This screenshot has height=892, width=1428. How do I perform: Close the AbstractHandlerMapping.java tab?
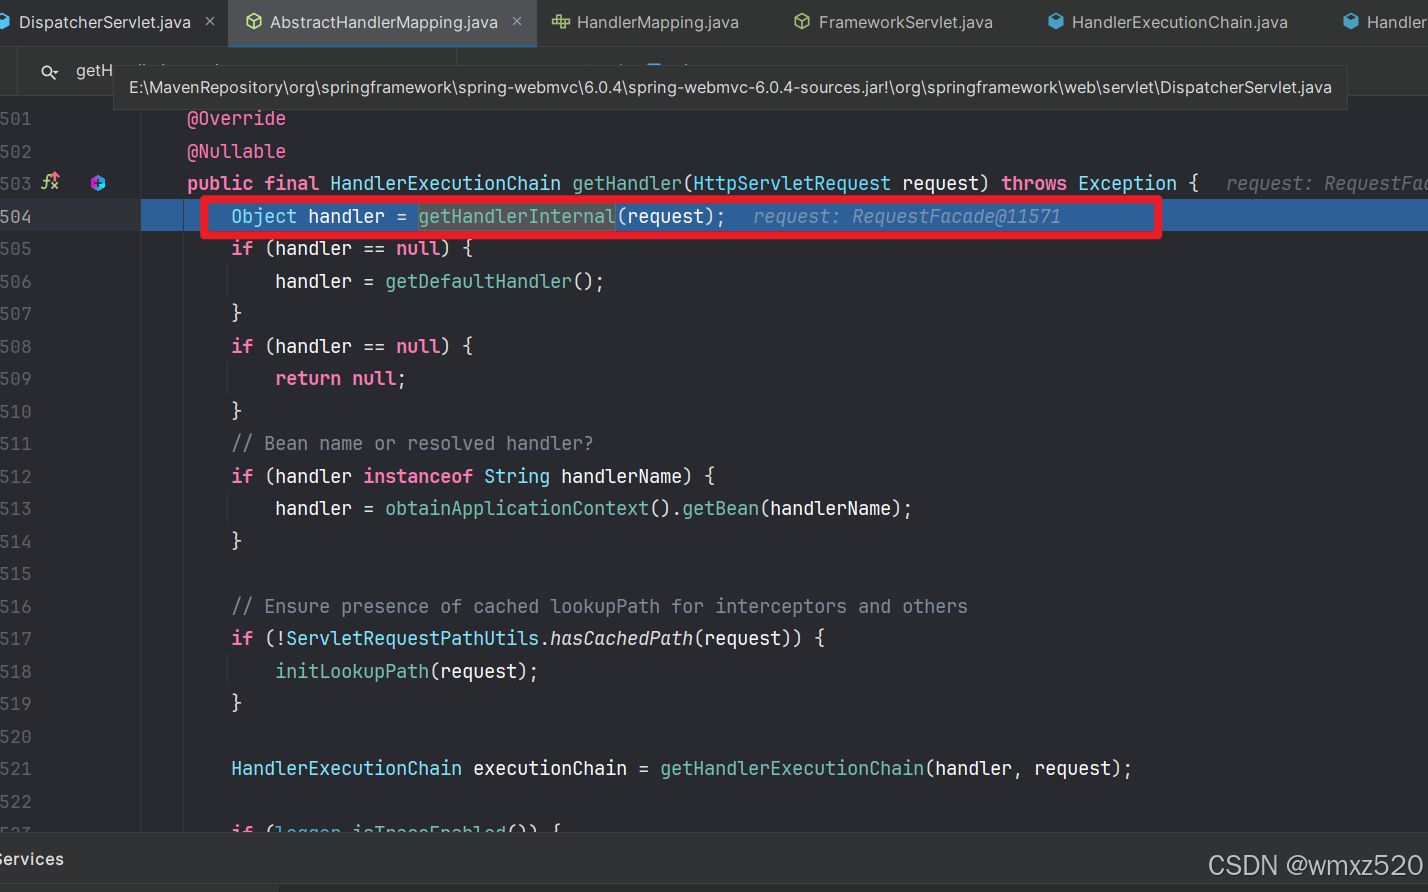[517, 21]
